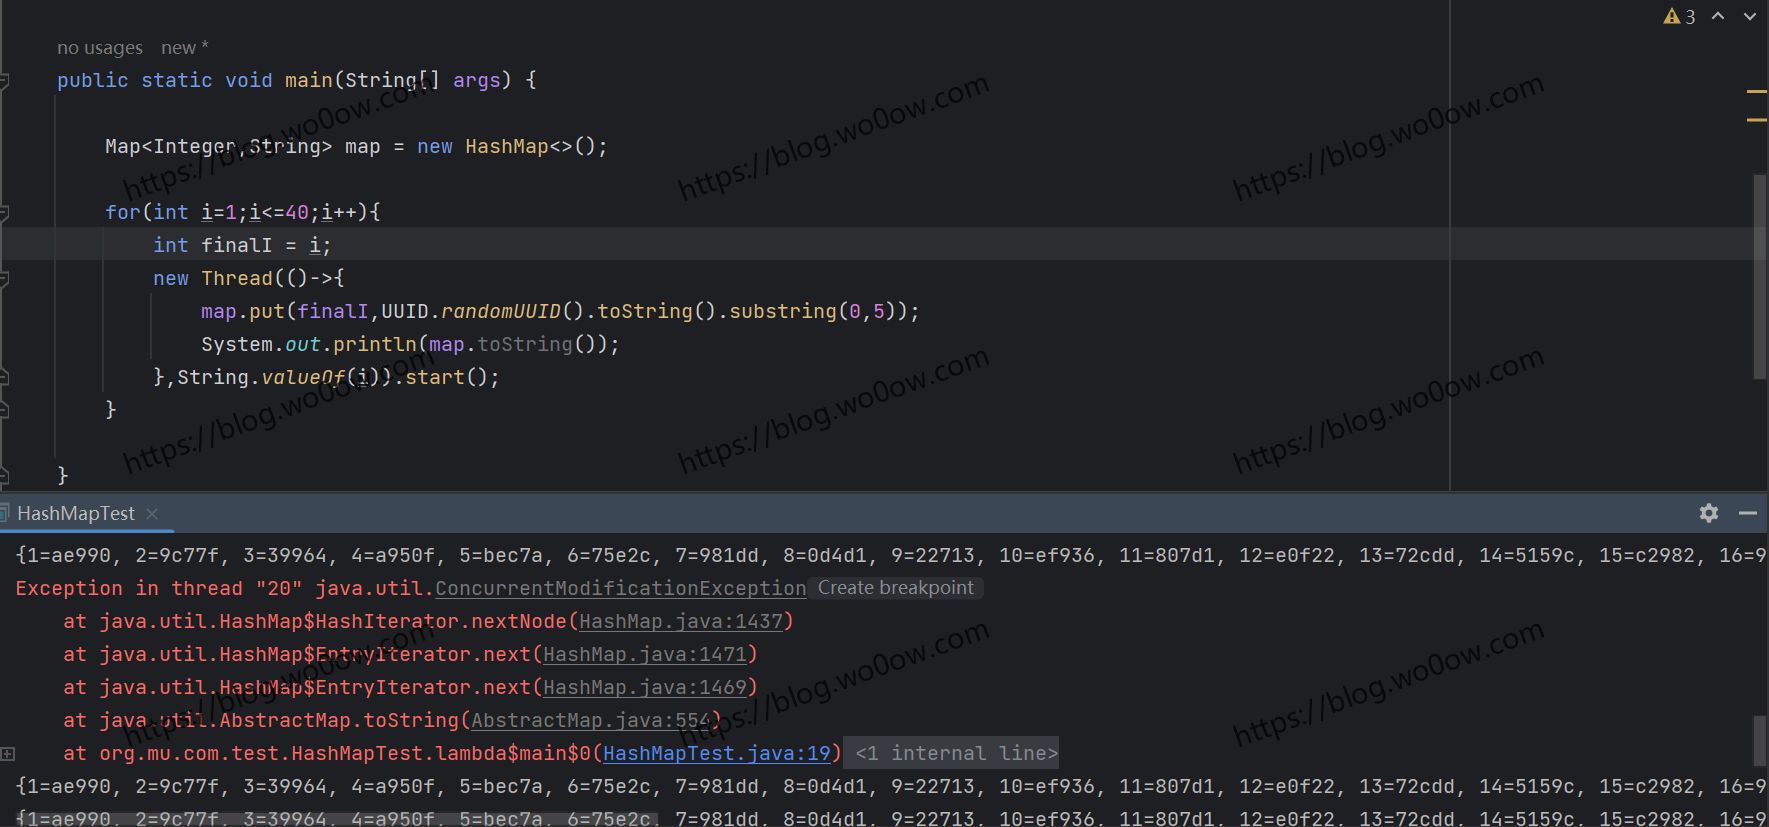1769x827 pixels.
Task: Jump to previous highlighted error with up arrow
Action: 1718,17
